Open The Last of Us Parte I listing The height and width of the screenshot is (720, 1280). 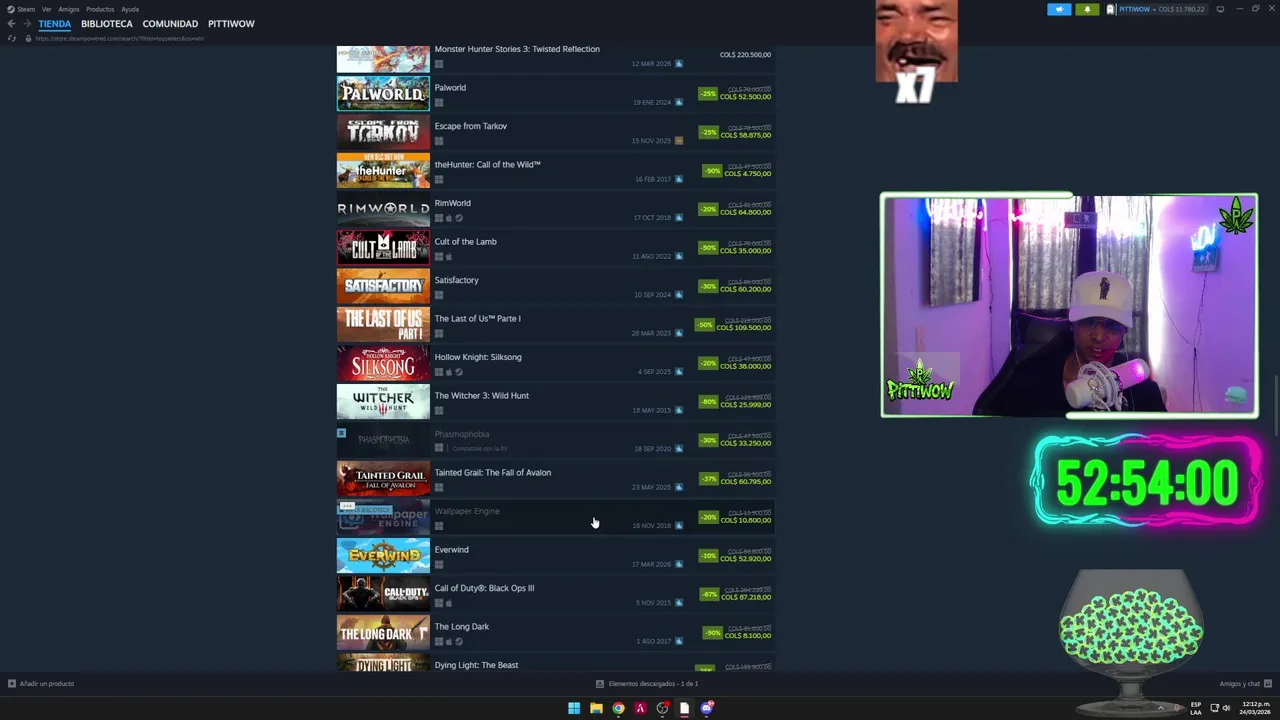(x=556, y=325)
